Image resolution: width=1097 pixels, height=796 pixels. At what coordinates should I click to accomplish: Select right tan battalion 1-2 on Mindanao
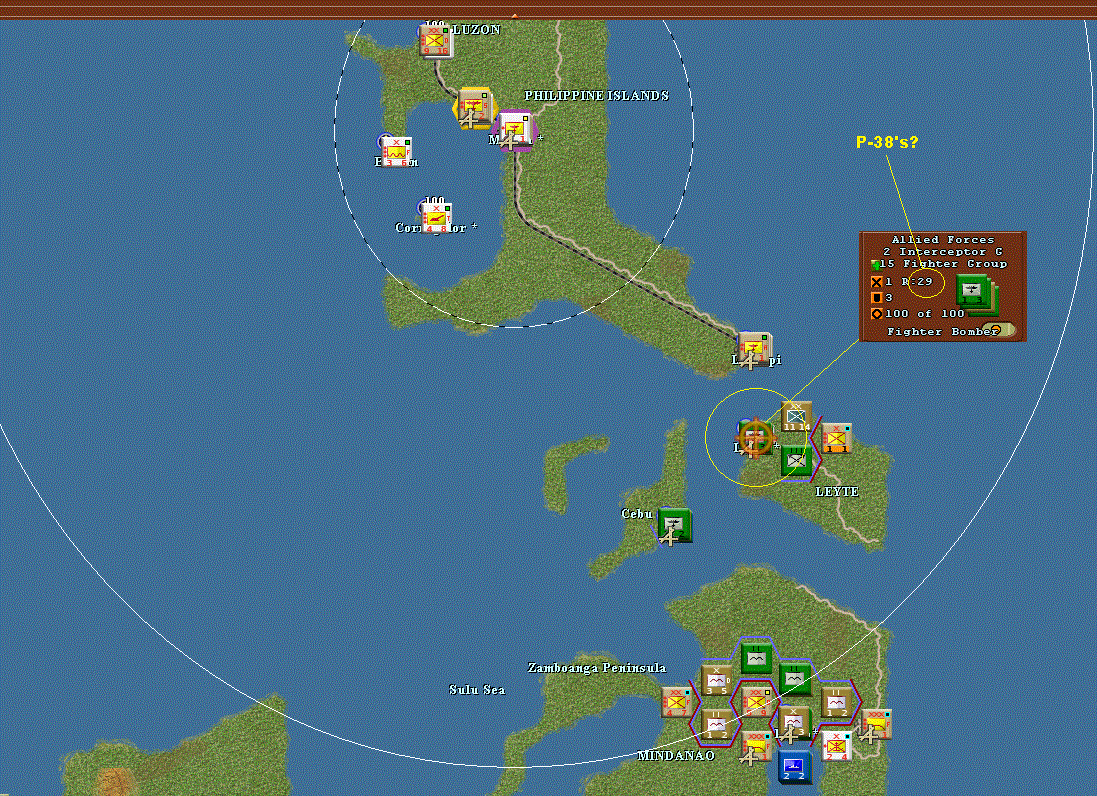coord(836,702)
